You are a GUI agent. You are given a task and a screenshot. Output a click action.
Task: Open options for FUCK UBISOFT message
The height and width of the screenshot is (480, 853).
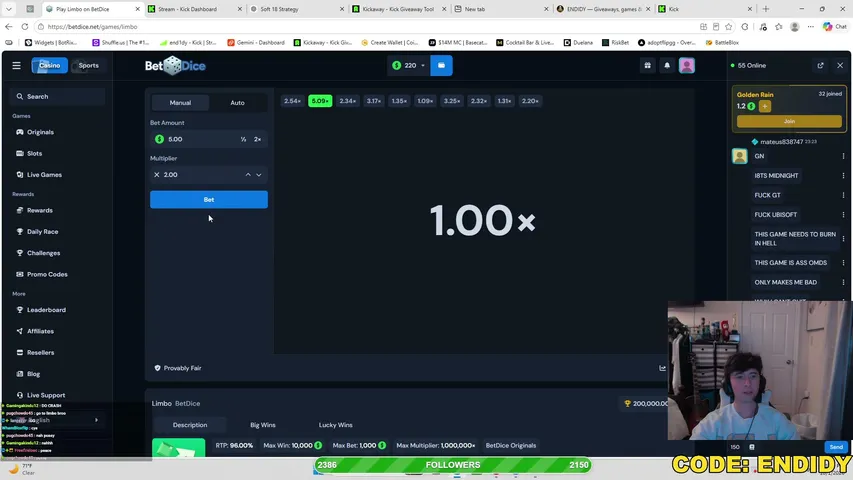click(x=843, y=215)
